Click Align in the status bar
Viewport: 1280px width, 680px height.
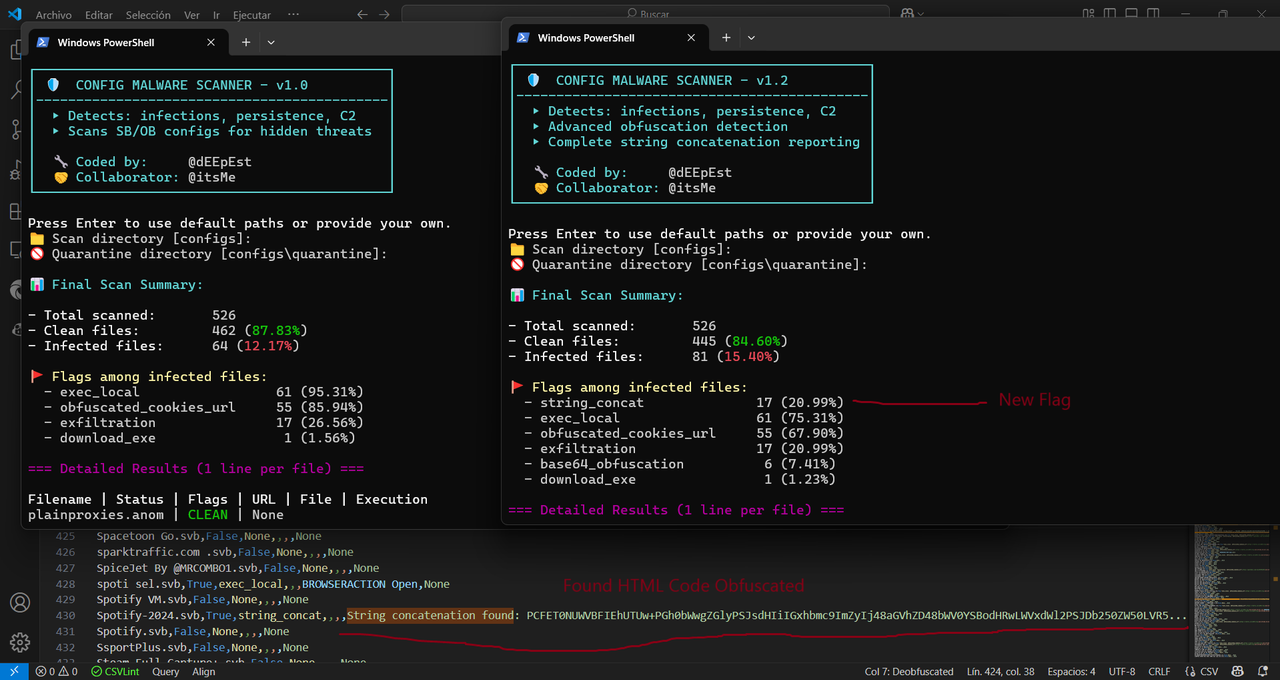[204, 671]
